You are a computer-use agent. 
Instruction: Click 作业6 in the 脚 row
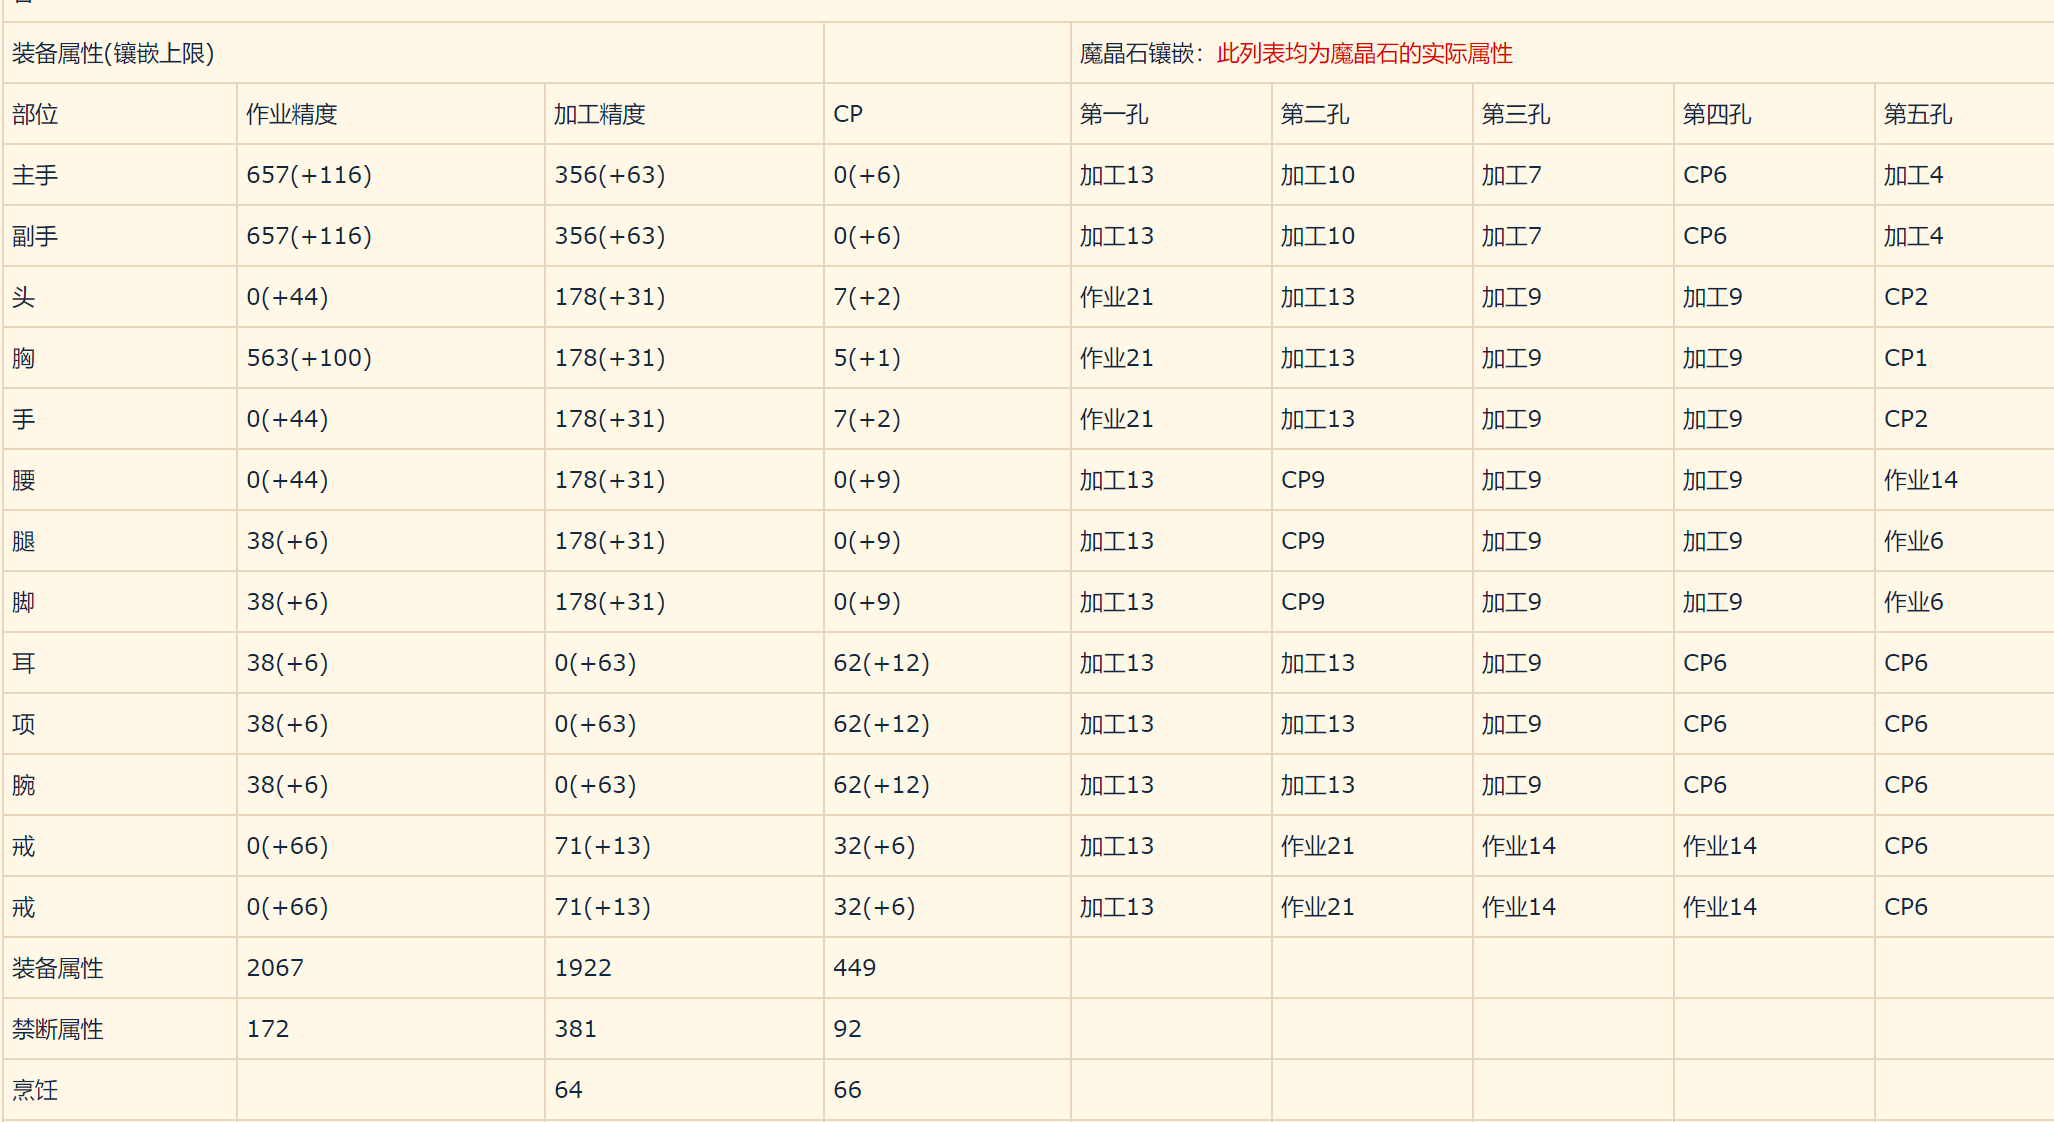tap(1914, 602)
